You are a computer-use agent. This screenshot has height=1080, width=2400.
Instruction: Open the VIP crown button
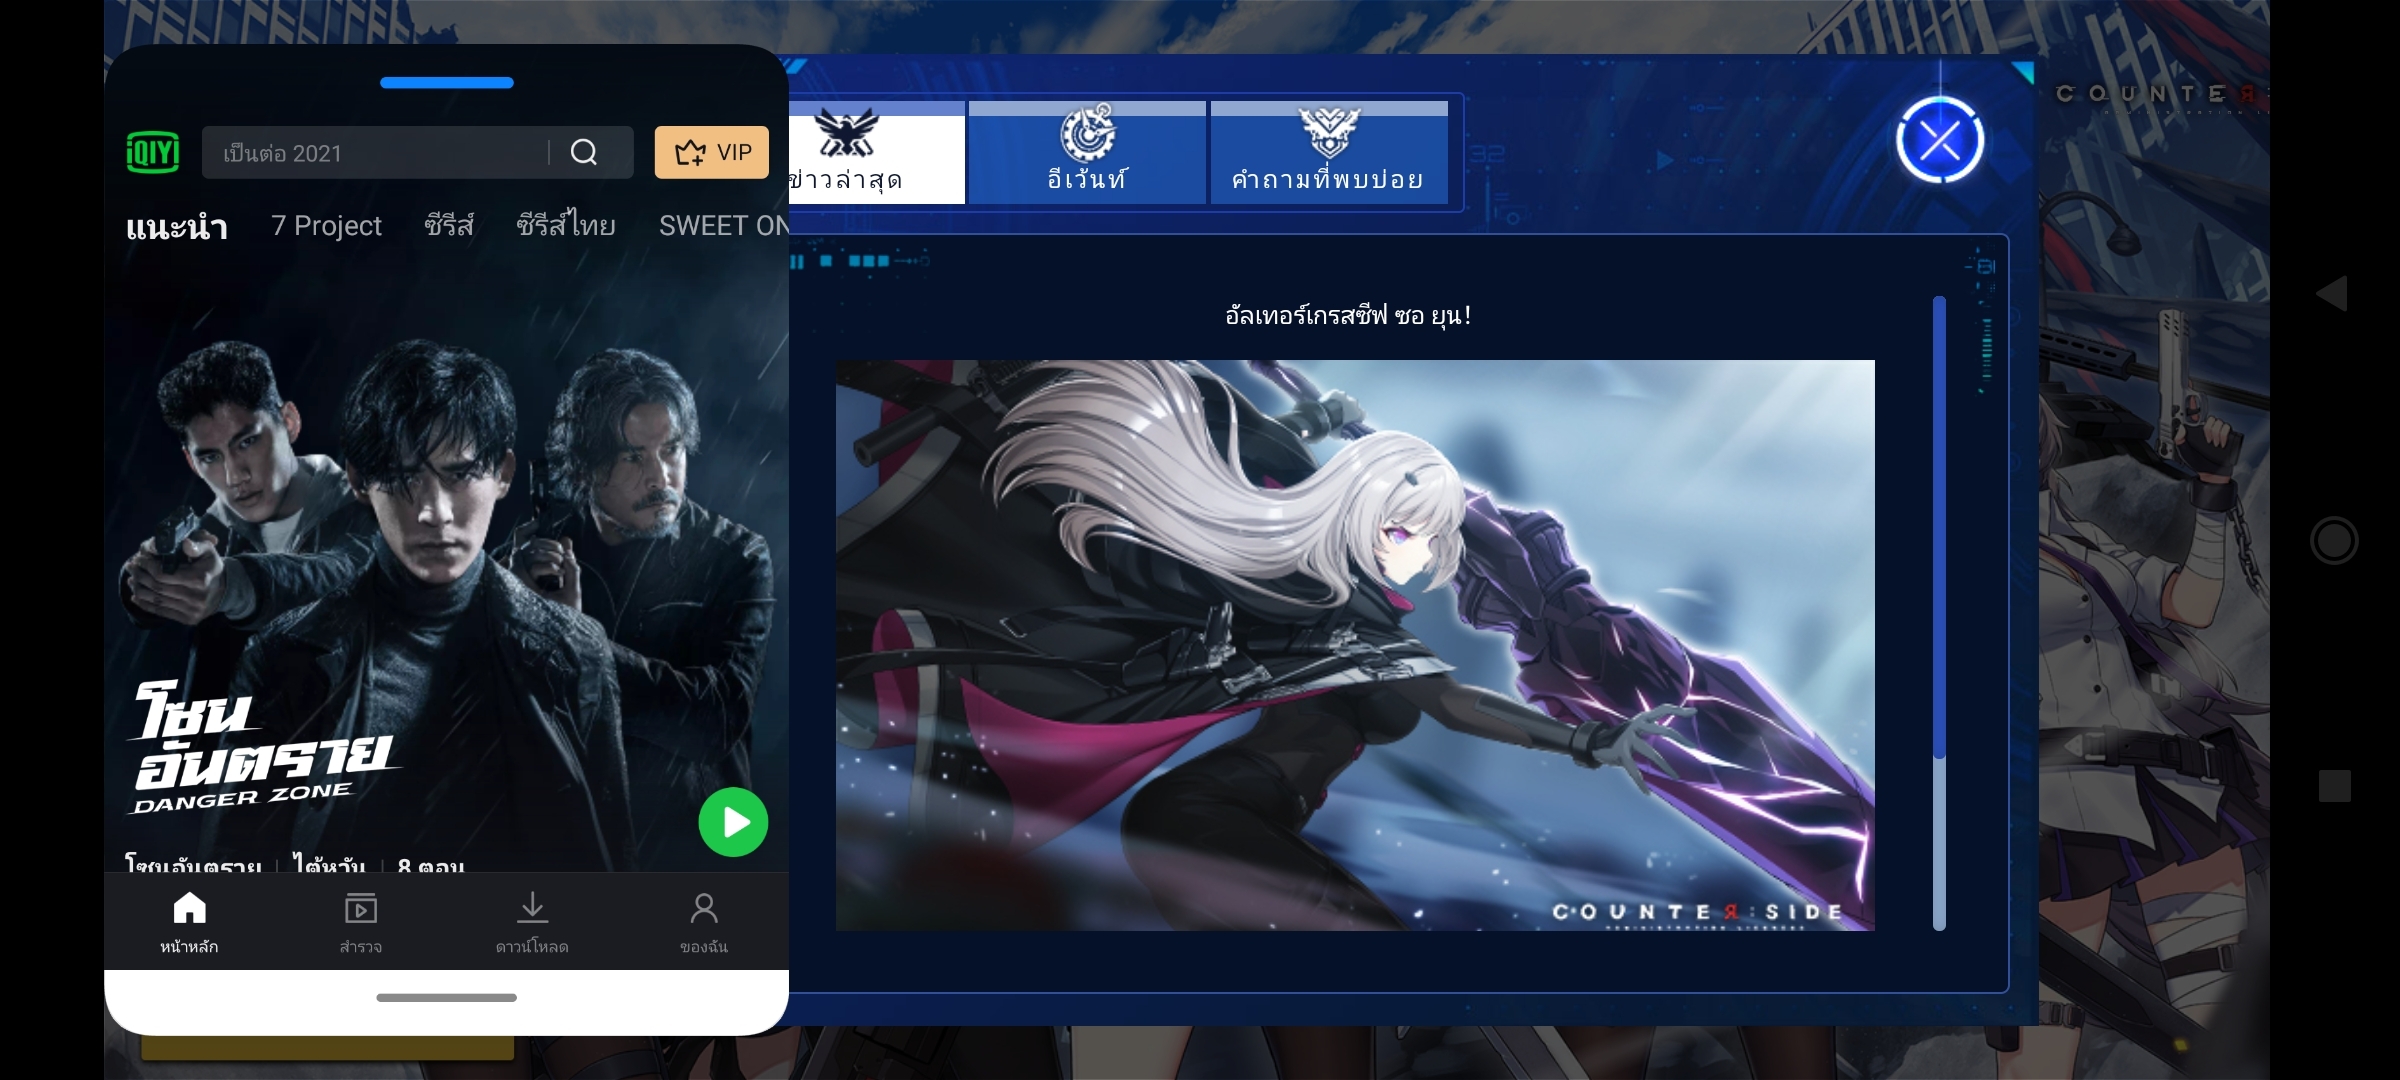(x=712, y=152)
